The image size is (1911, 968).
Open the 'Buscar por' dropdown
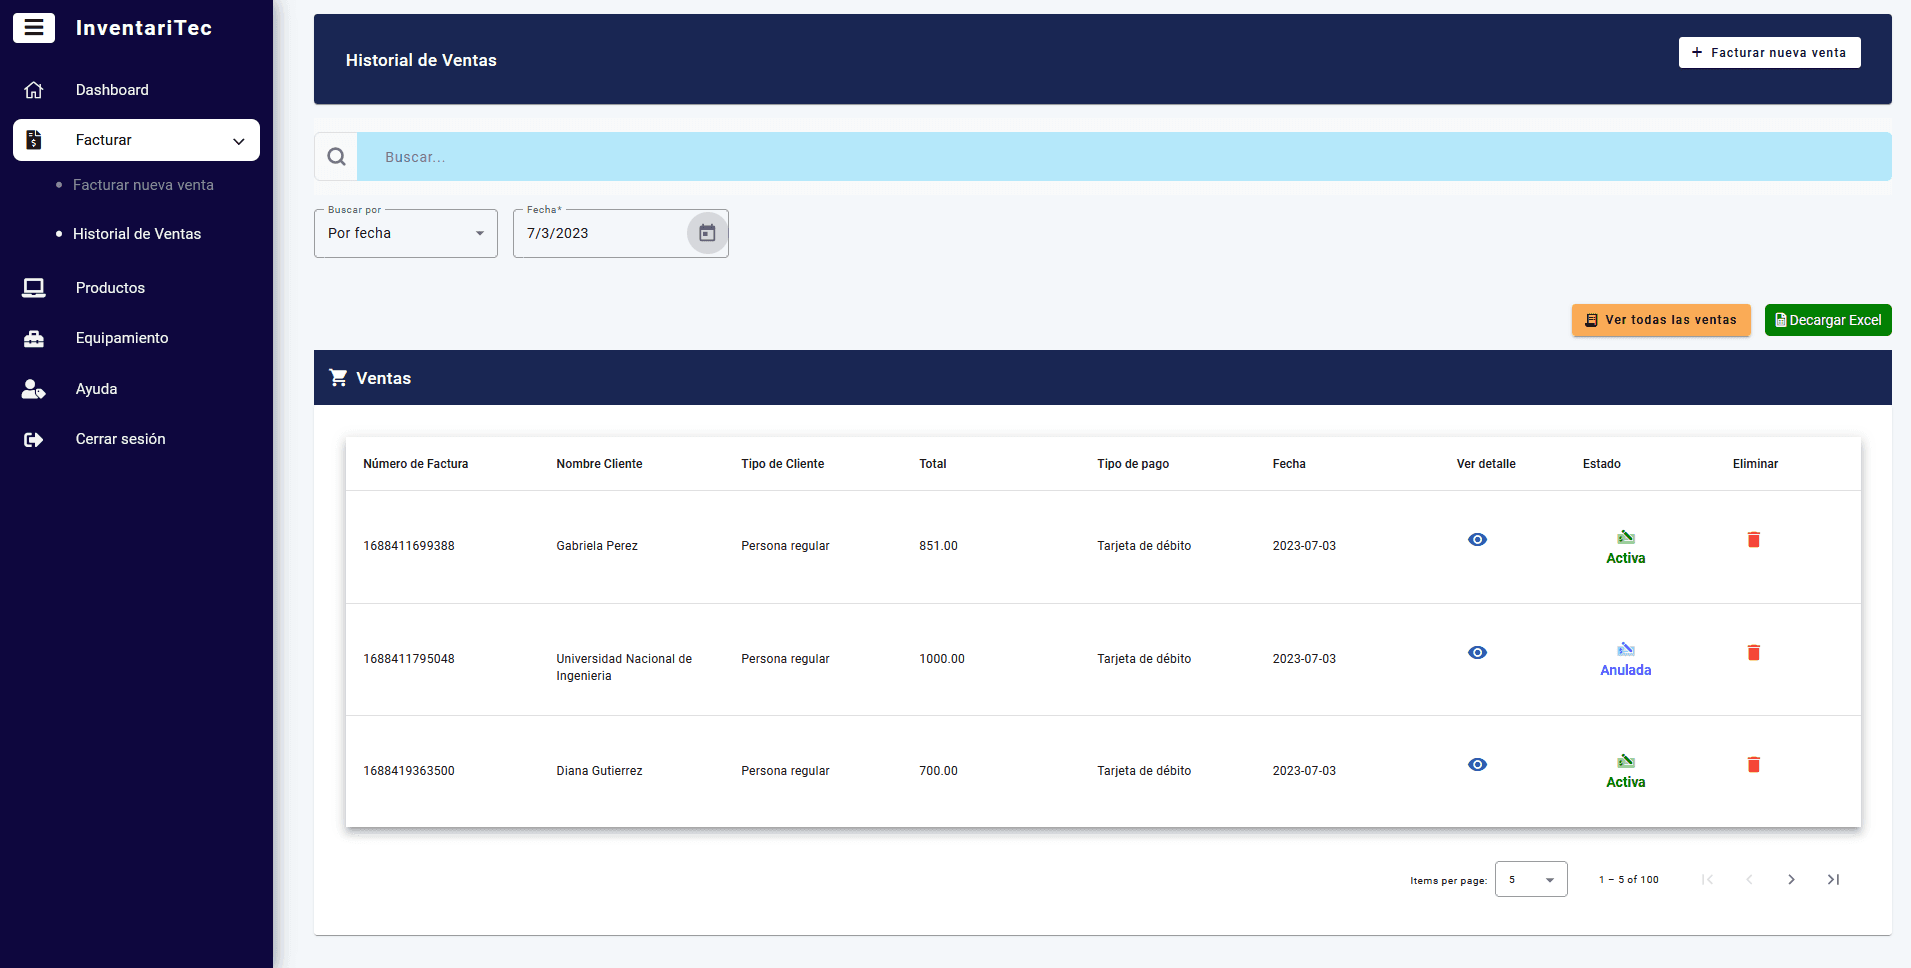405,233
